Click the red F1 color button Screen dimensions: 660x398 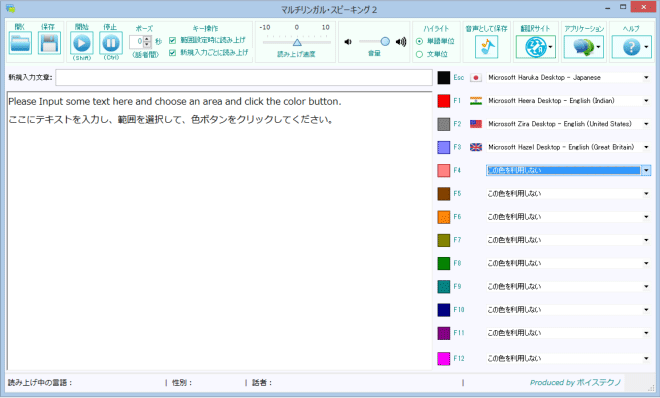click(444, 101)
